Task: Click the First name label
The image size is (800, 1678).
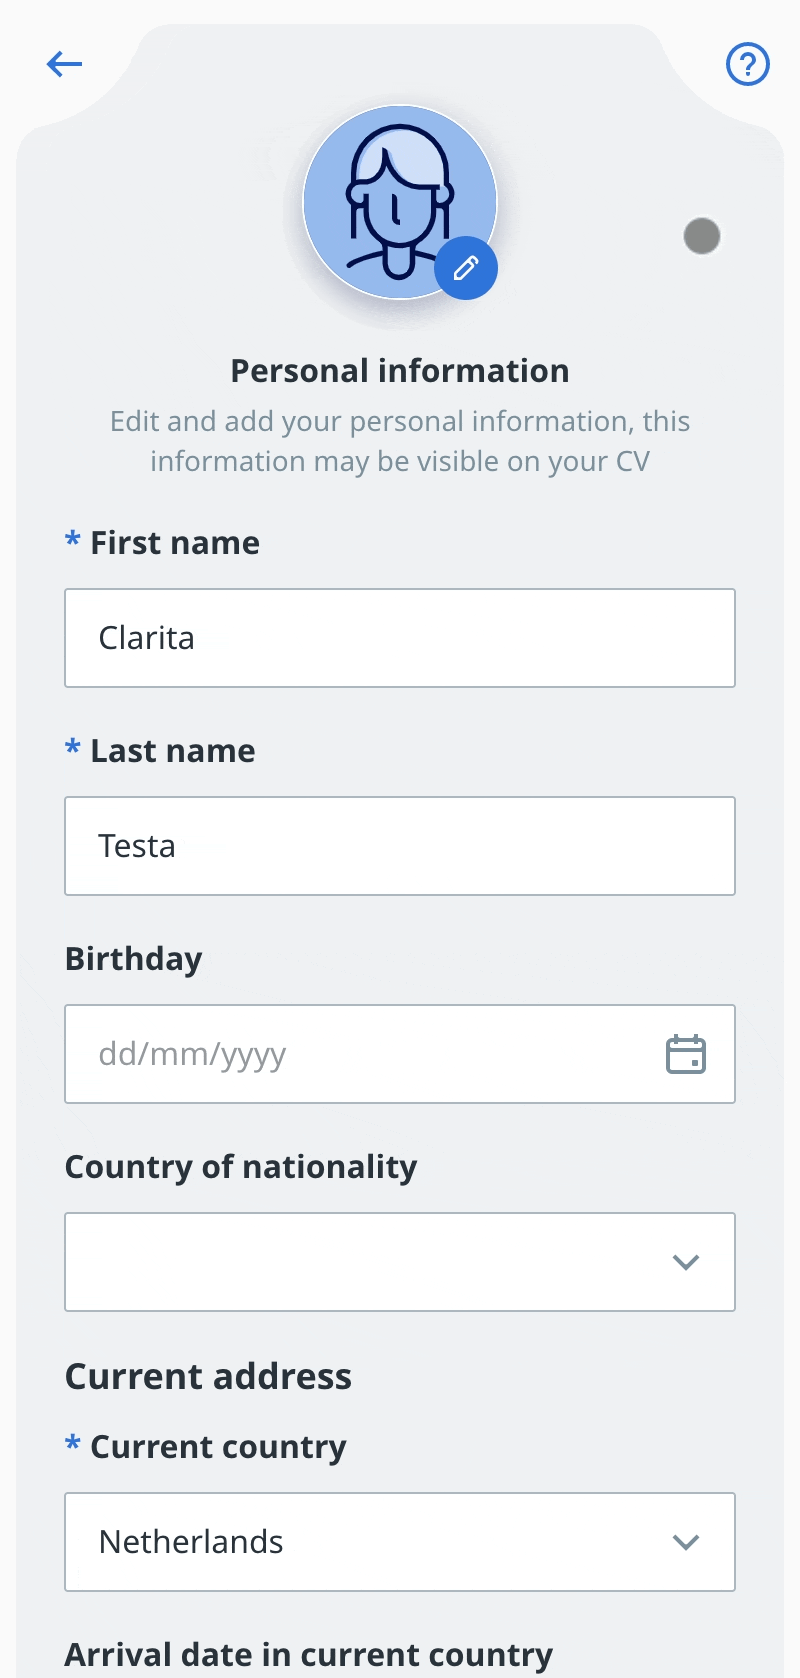Action: [x=175, y=543]
